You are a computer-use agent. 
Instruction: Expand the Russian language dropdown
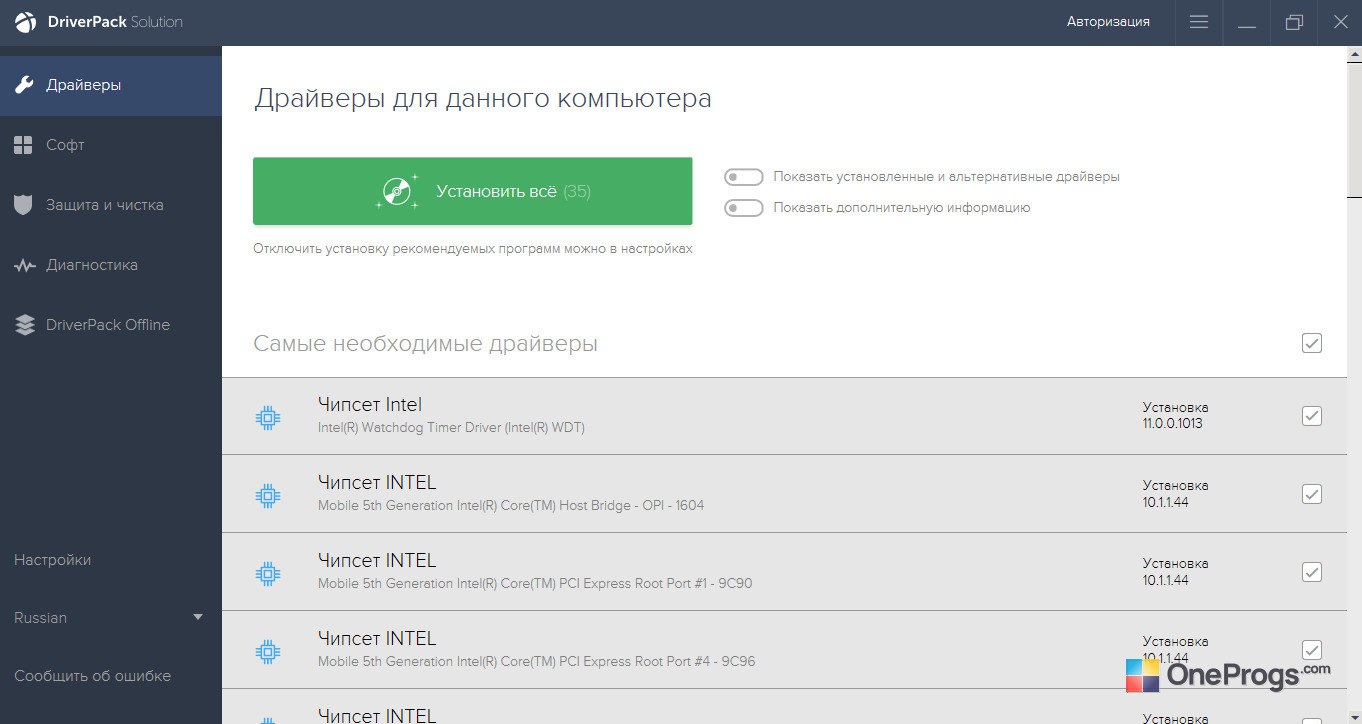coord(109,618)
